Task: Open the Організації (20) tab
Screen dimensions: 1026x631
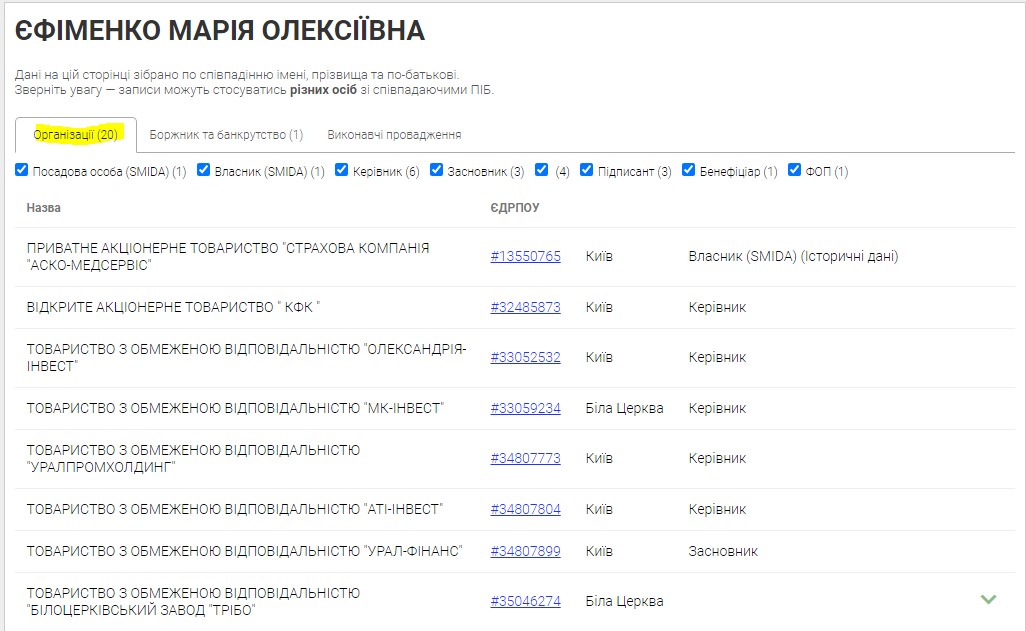Action: pos(76,134)
